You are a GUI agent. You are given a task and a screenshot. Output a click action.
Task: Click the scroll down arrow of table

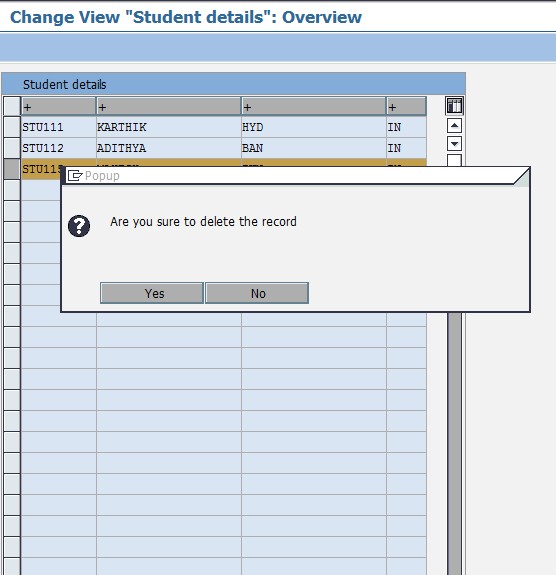click(x=454, y=143)
